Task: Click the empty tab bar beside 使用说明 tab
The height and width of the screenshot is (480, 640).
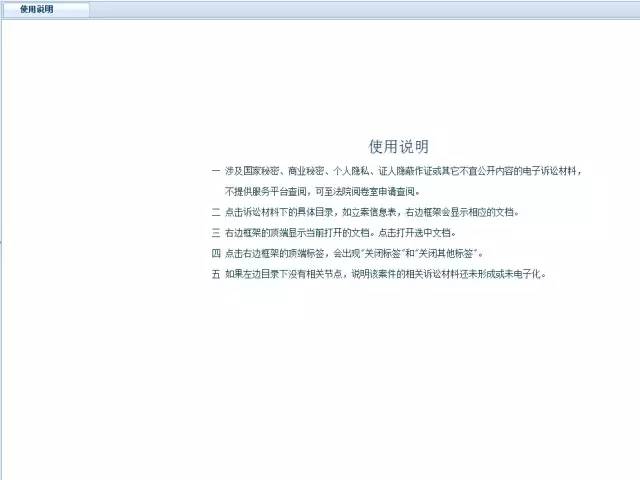Action: click(360, 10)
